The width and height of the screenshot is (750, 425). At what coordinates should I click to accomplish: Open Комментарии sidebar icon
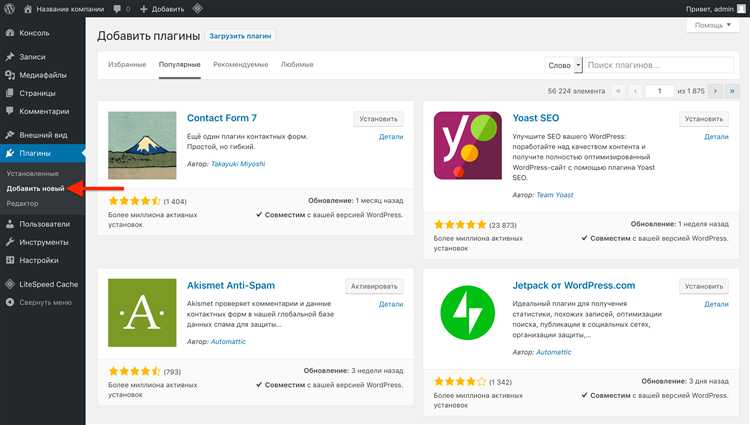coord(10,111)
